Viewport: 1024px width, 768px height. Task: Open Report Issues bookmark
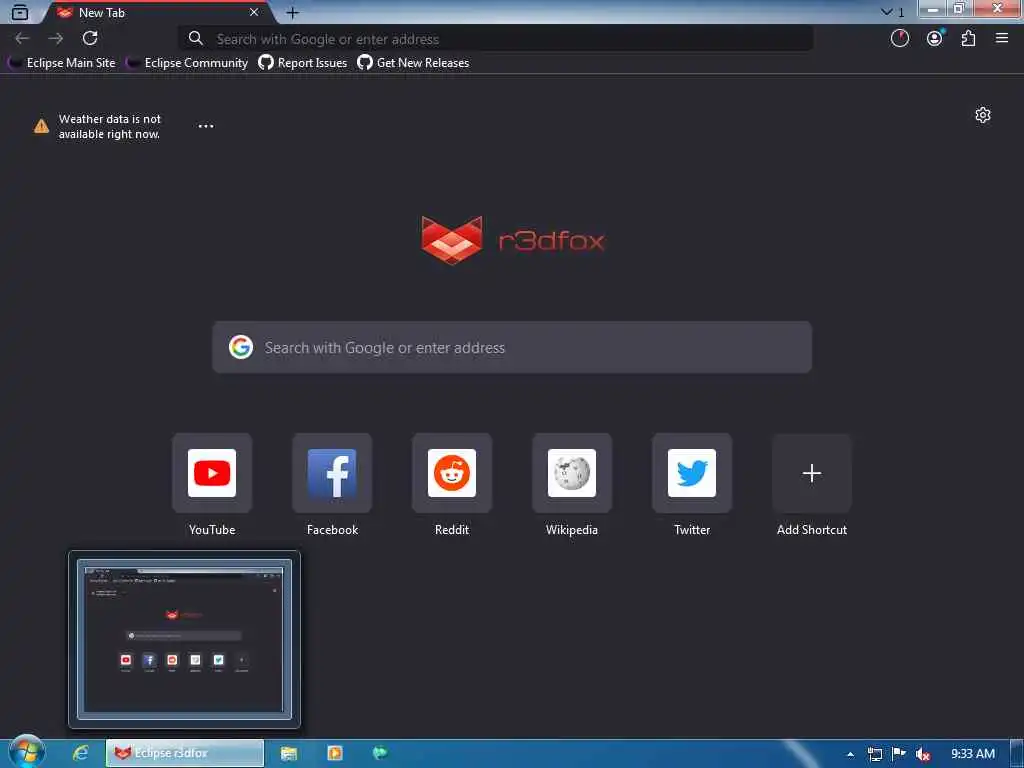click(303, 63)
